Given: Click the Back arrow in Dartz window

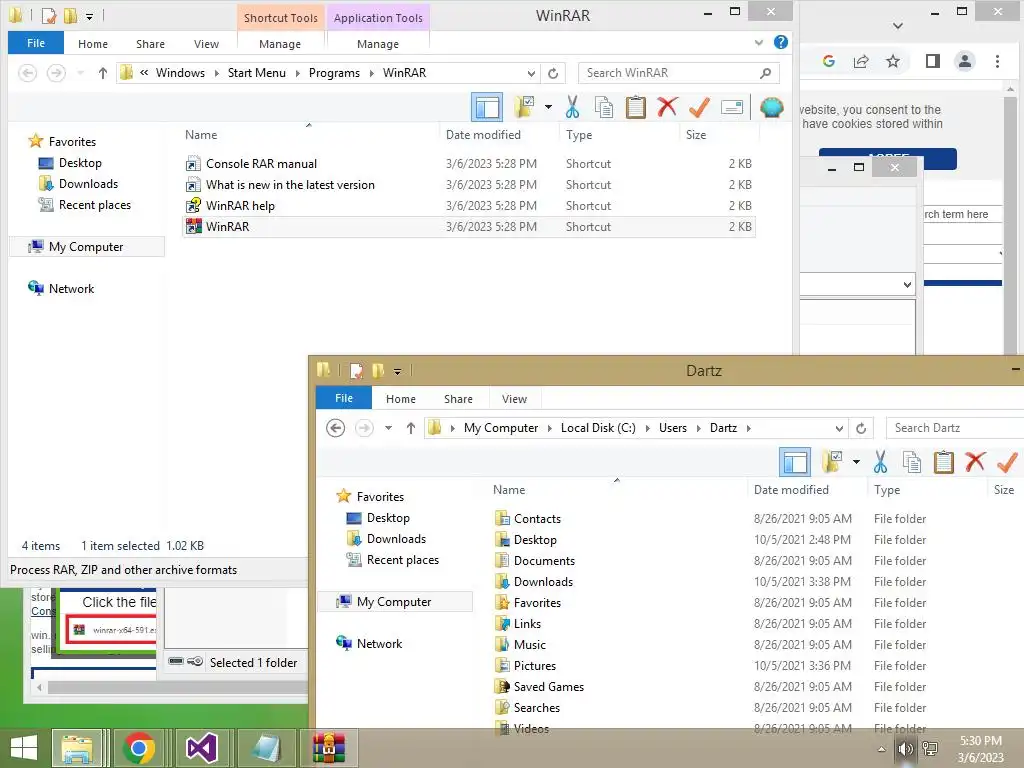Looking at the screenshot, I should (336, 428).
